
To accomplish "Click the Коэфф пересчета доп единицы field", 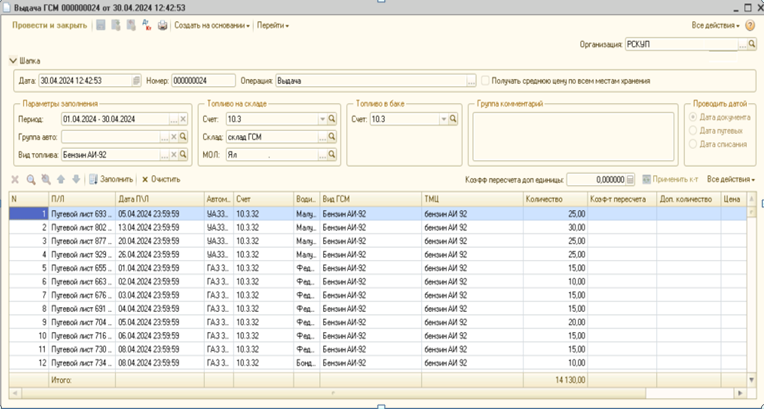I will [595, 179].
